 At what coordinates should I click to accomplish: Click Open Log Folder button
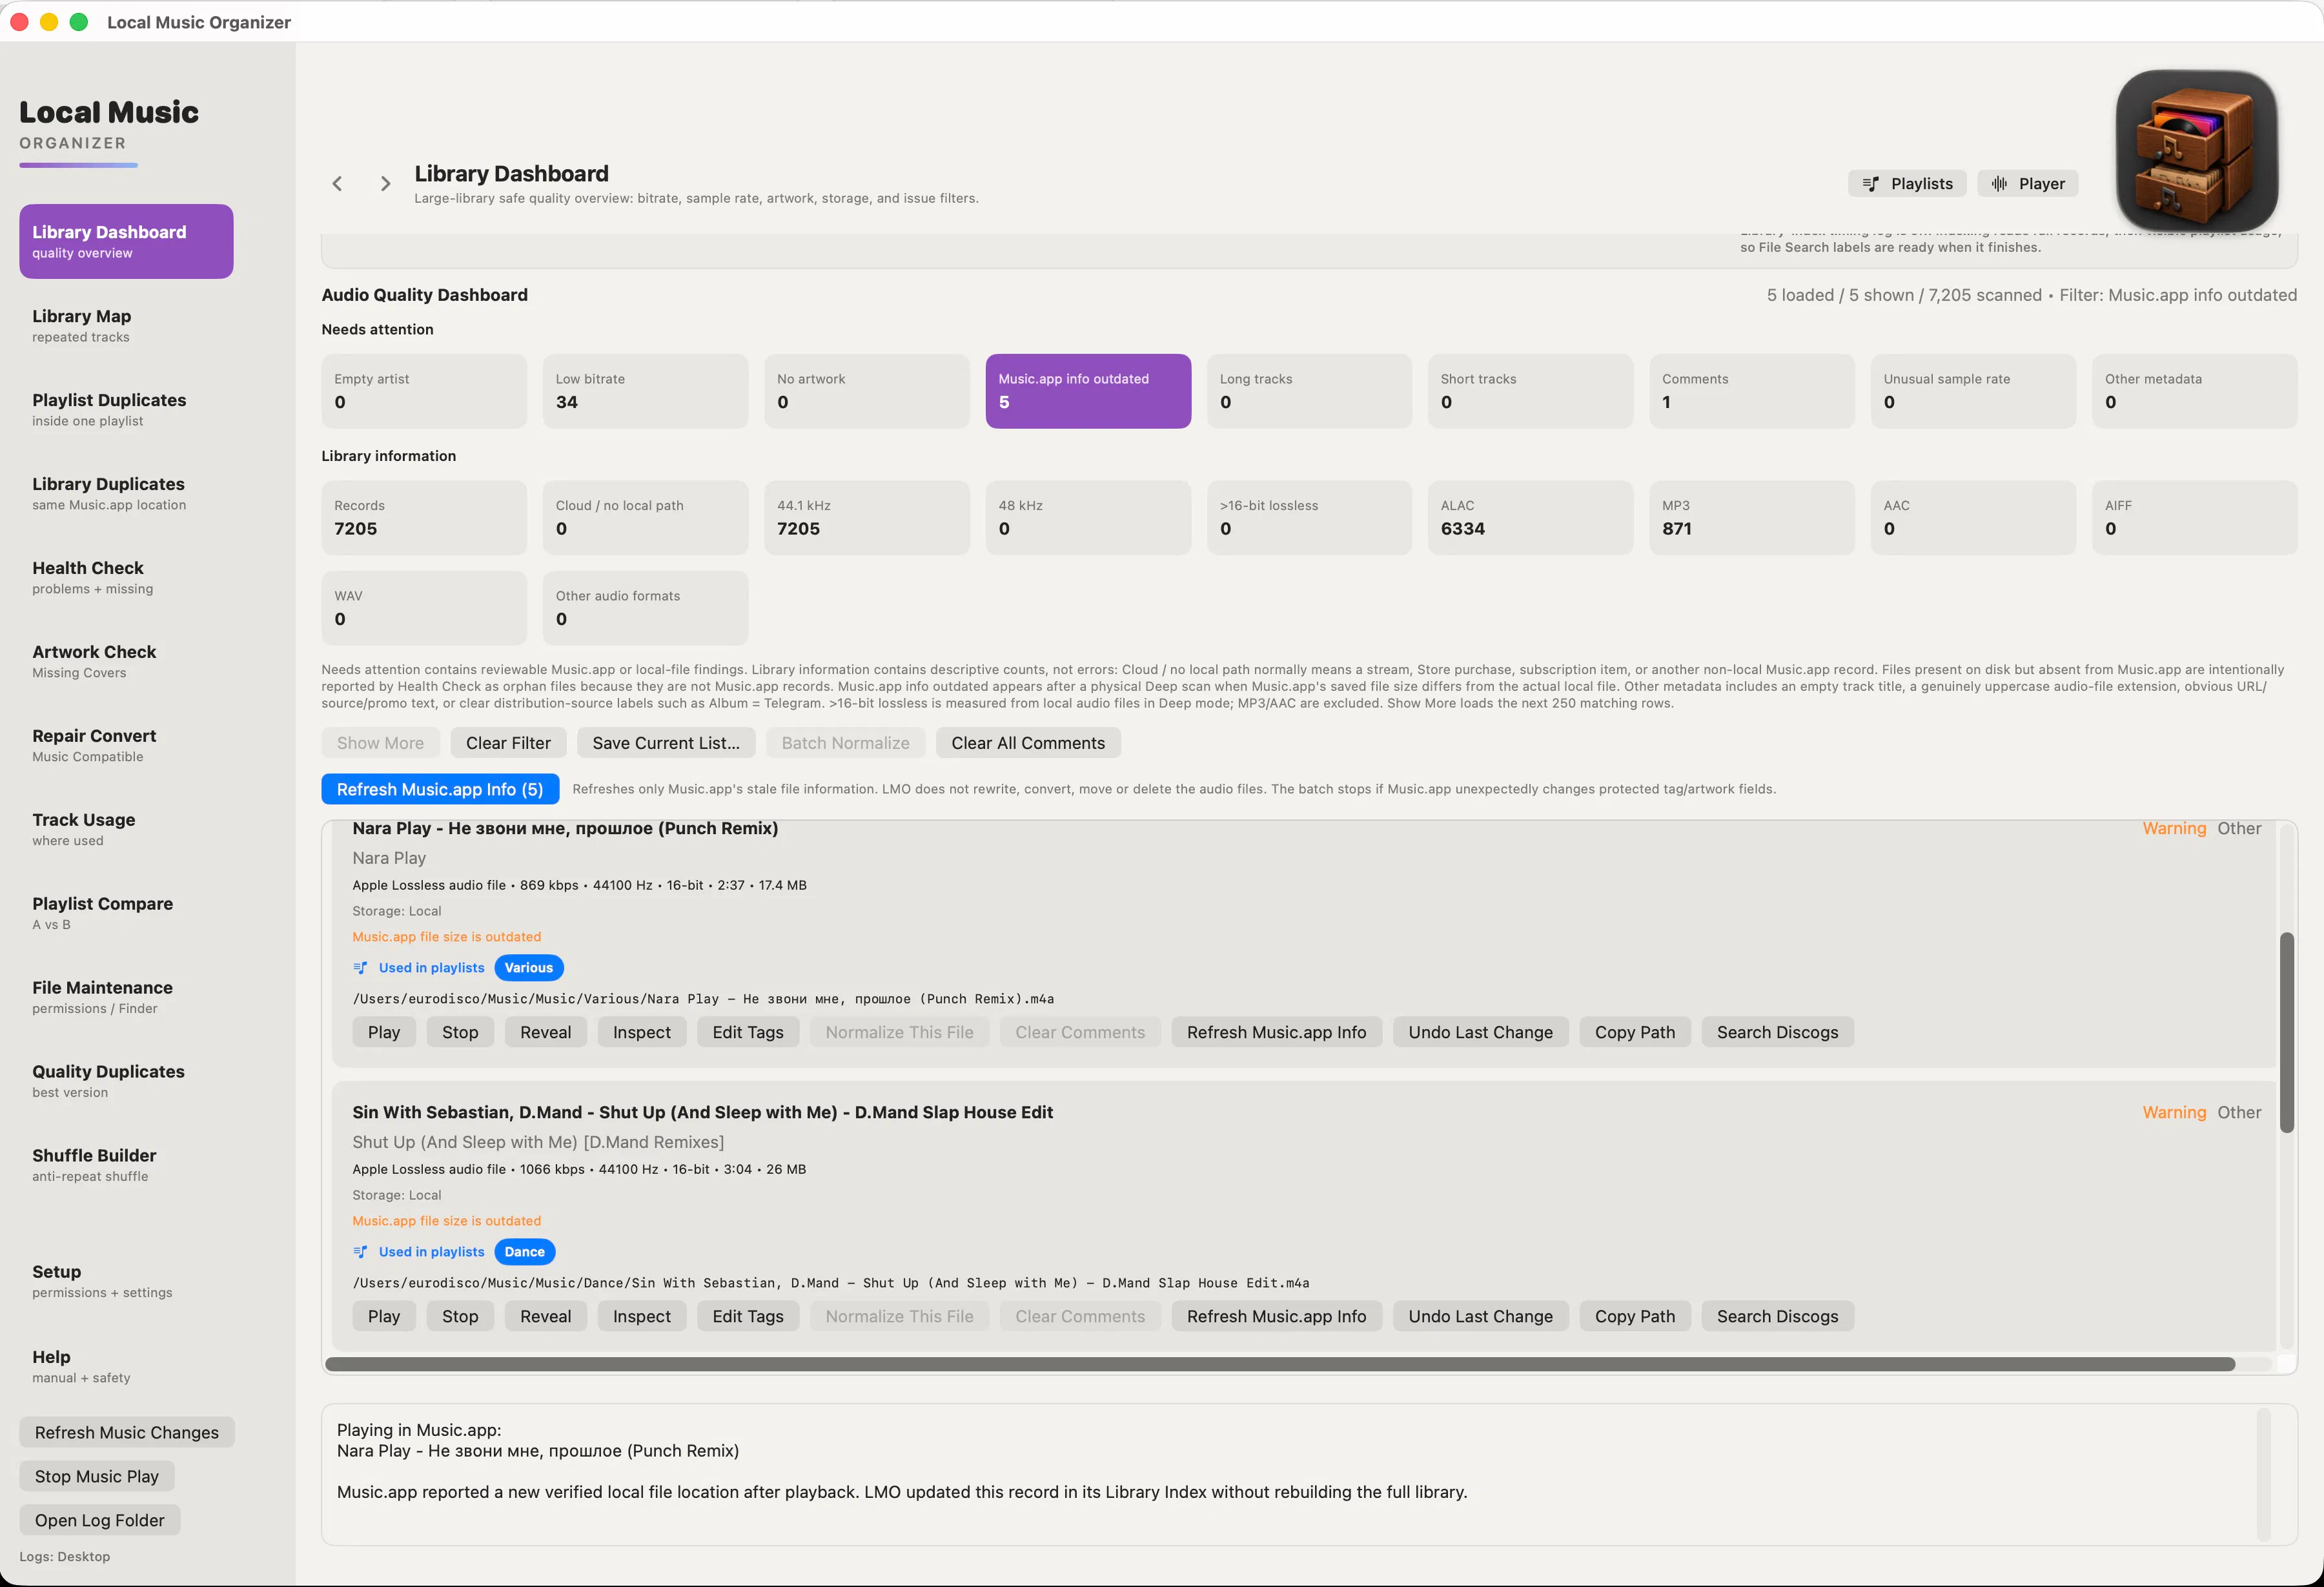pos(100,1520)
